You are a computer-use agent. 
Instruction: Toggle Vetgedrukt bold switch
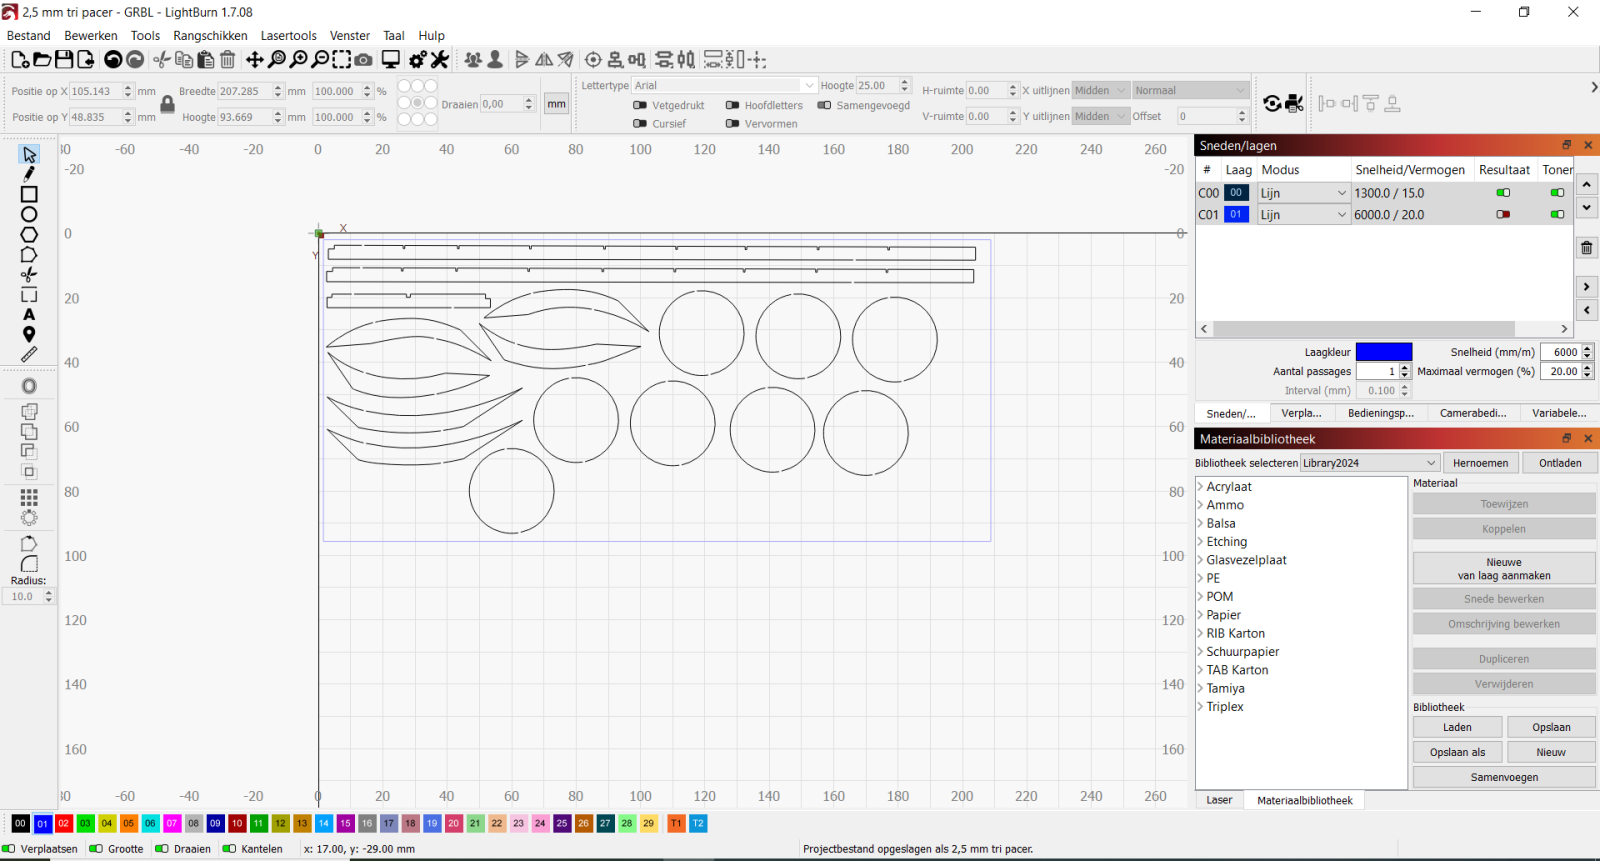coord(640,105)
